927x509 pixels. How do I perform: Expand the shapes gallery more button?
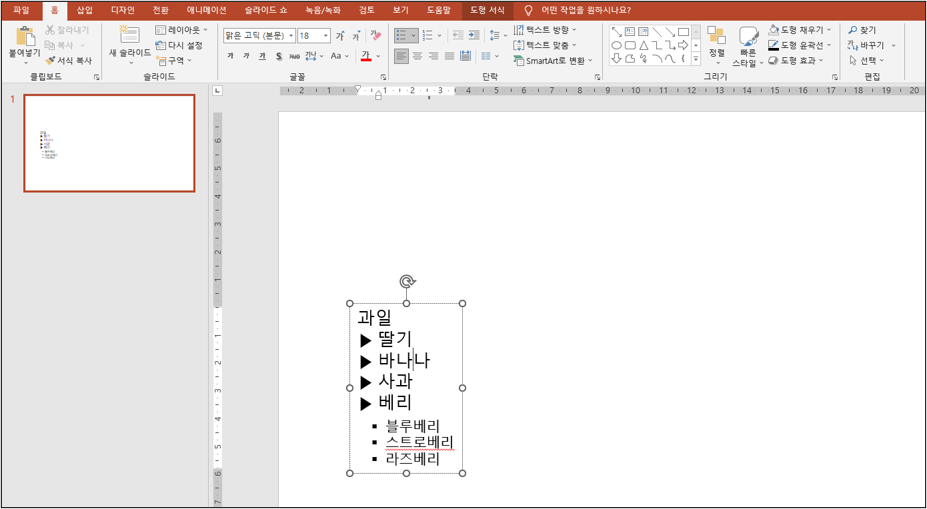[696, 59]
